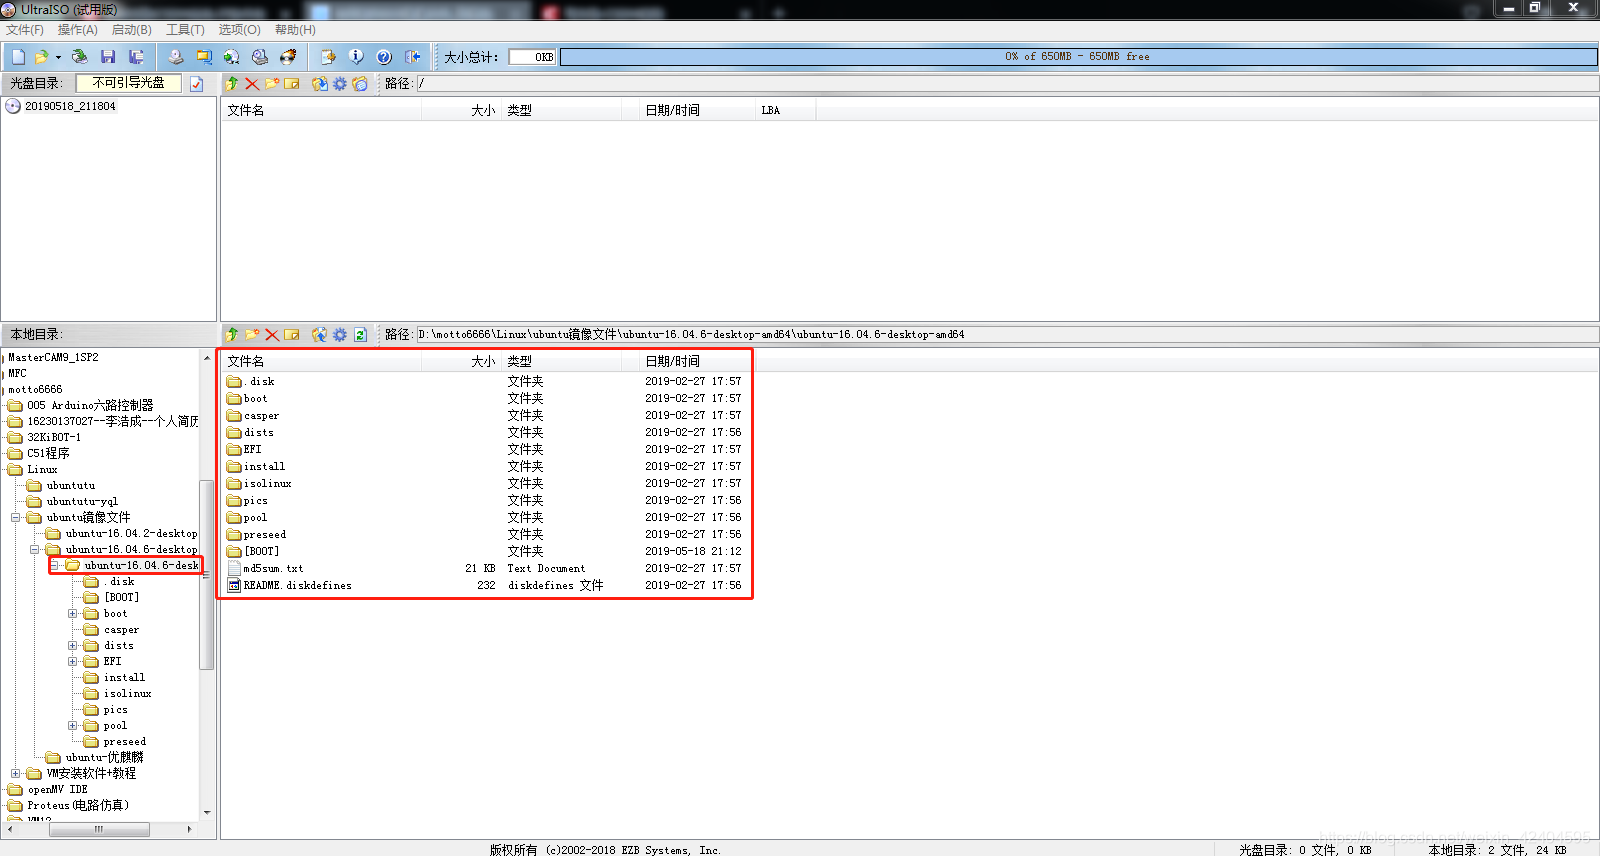Expand the dists folder tree node

pyautogui.click(x=72, y=646)
